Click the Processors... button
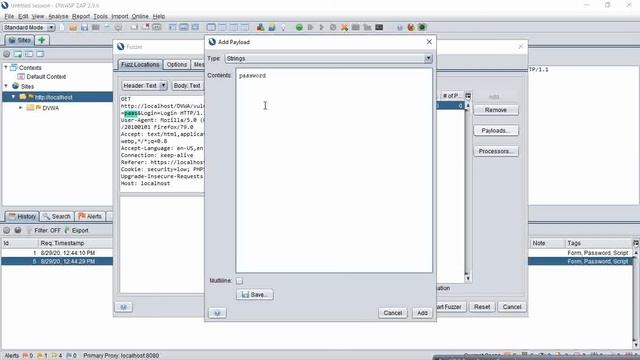The width and height of the screenshot is (640, 360). pos(496,151)
